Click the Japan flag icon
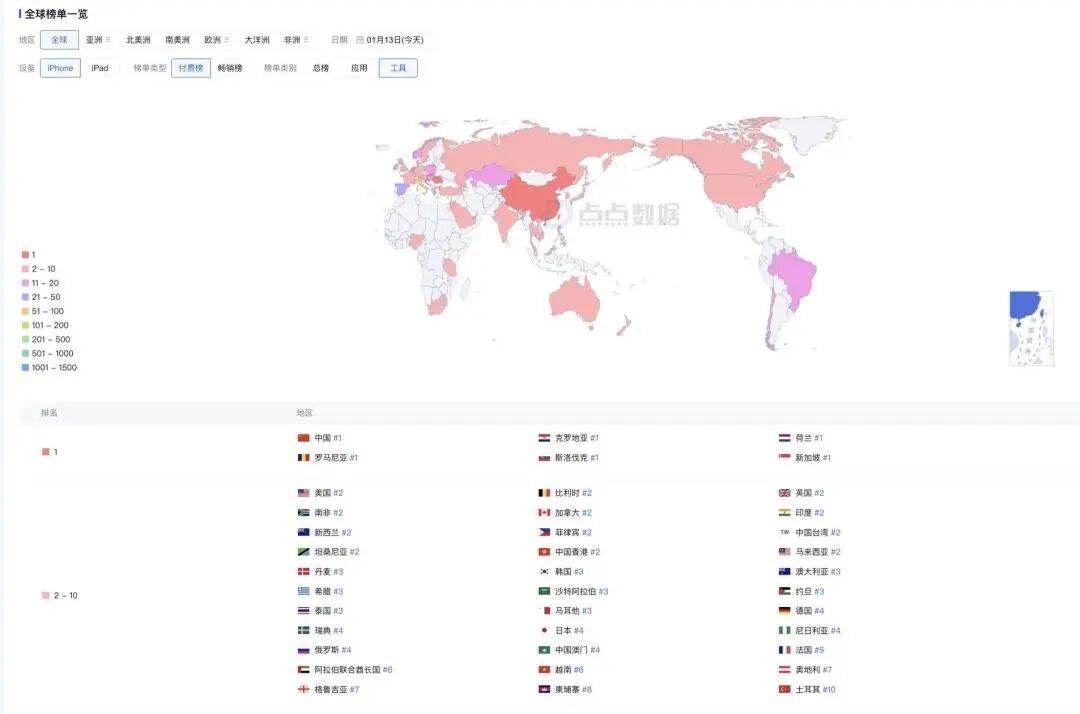 (545, 631)
